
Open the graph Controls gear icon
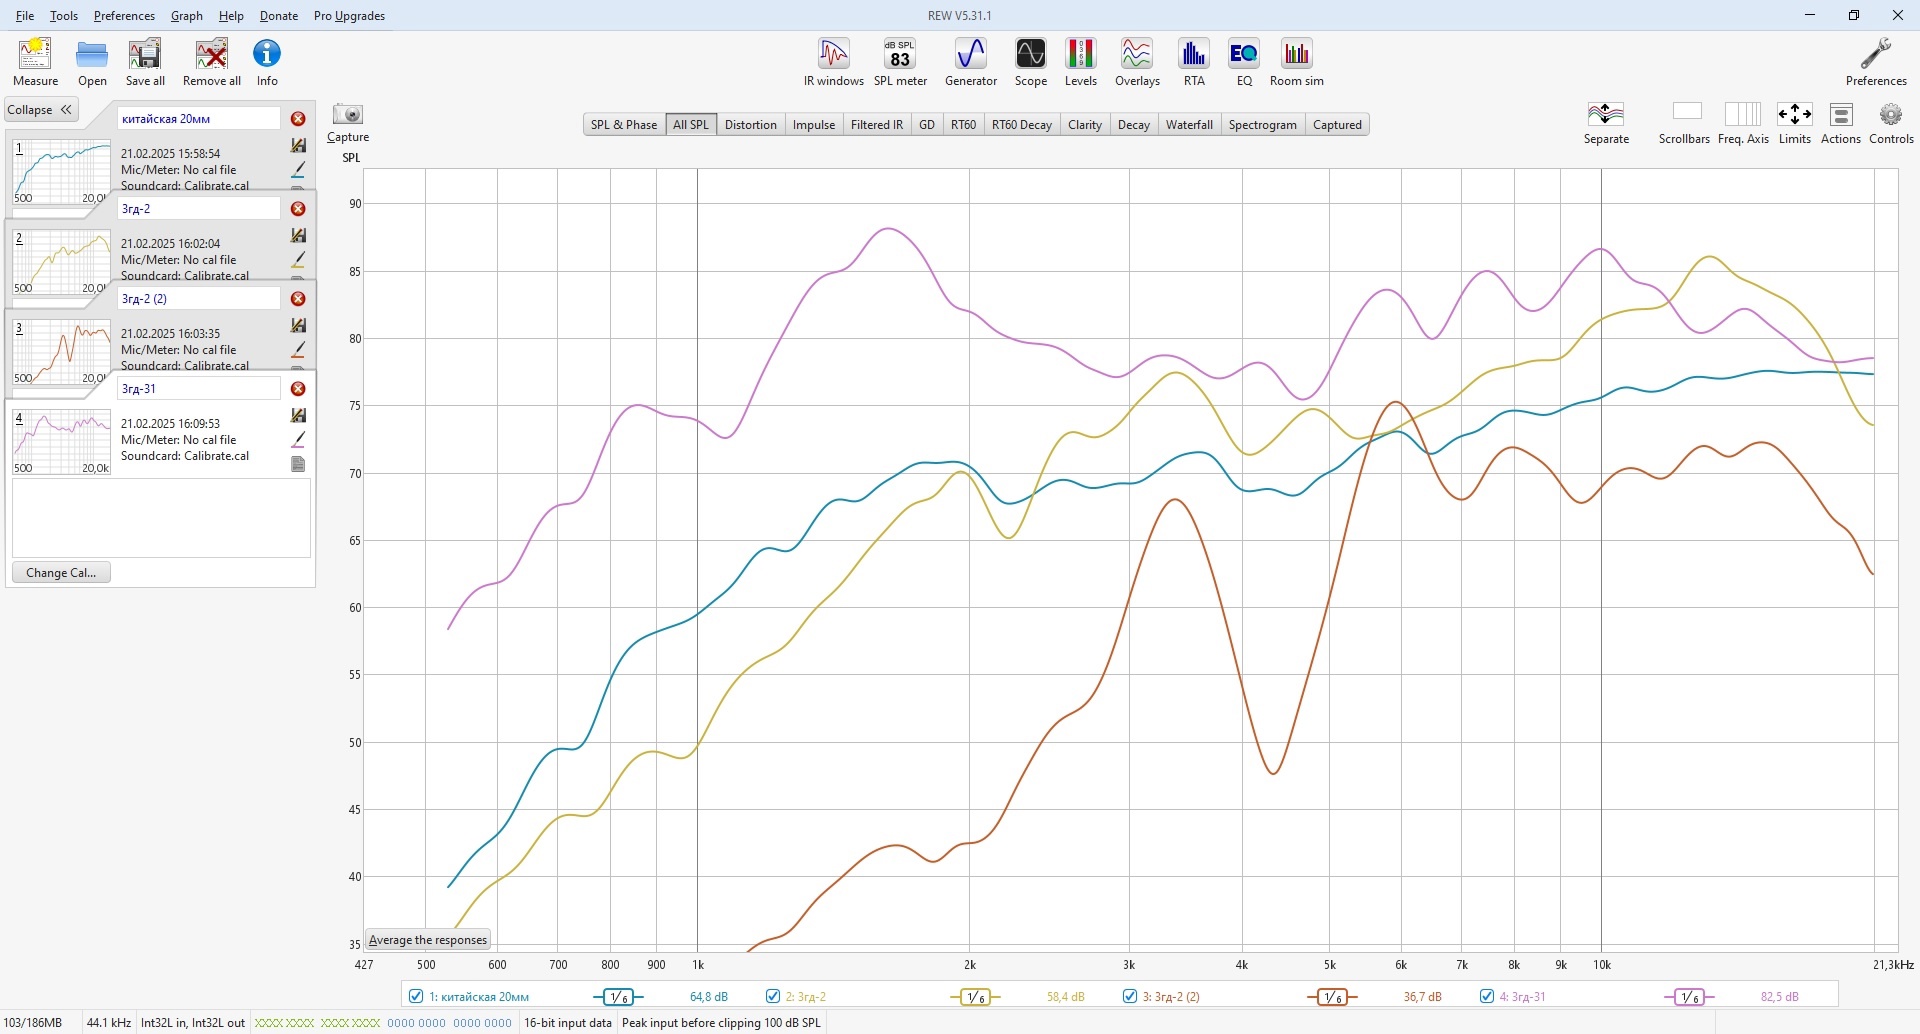[x=1891, y=114]
